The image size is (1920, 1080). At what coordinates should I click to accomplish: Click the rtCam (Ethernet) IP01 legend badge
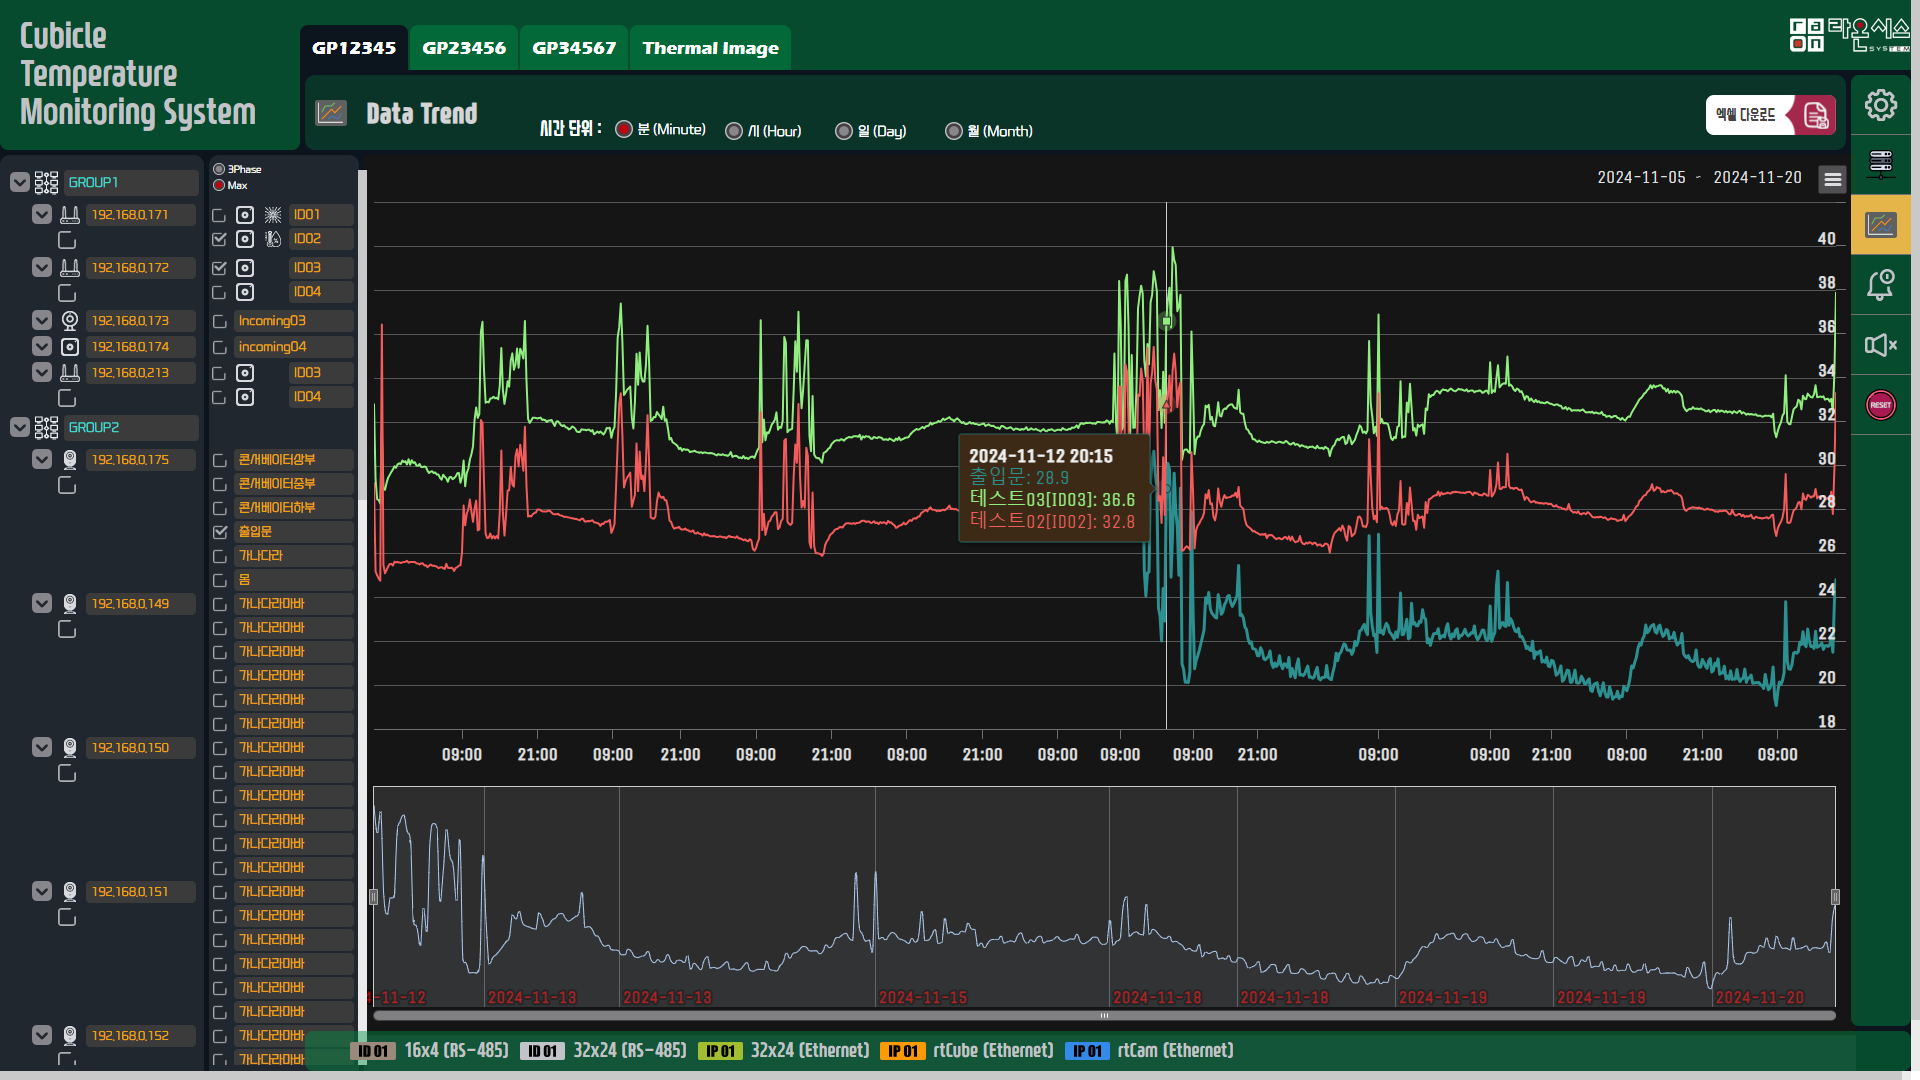tap(1087, 1051)
